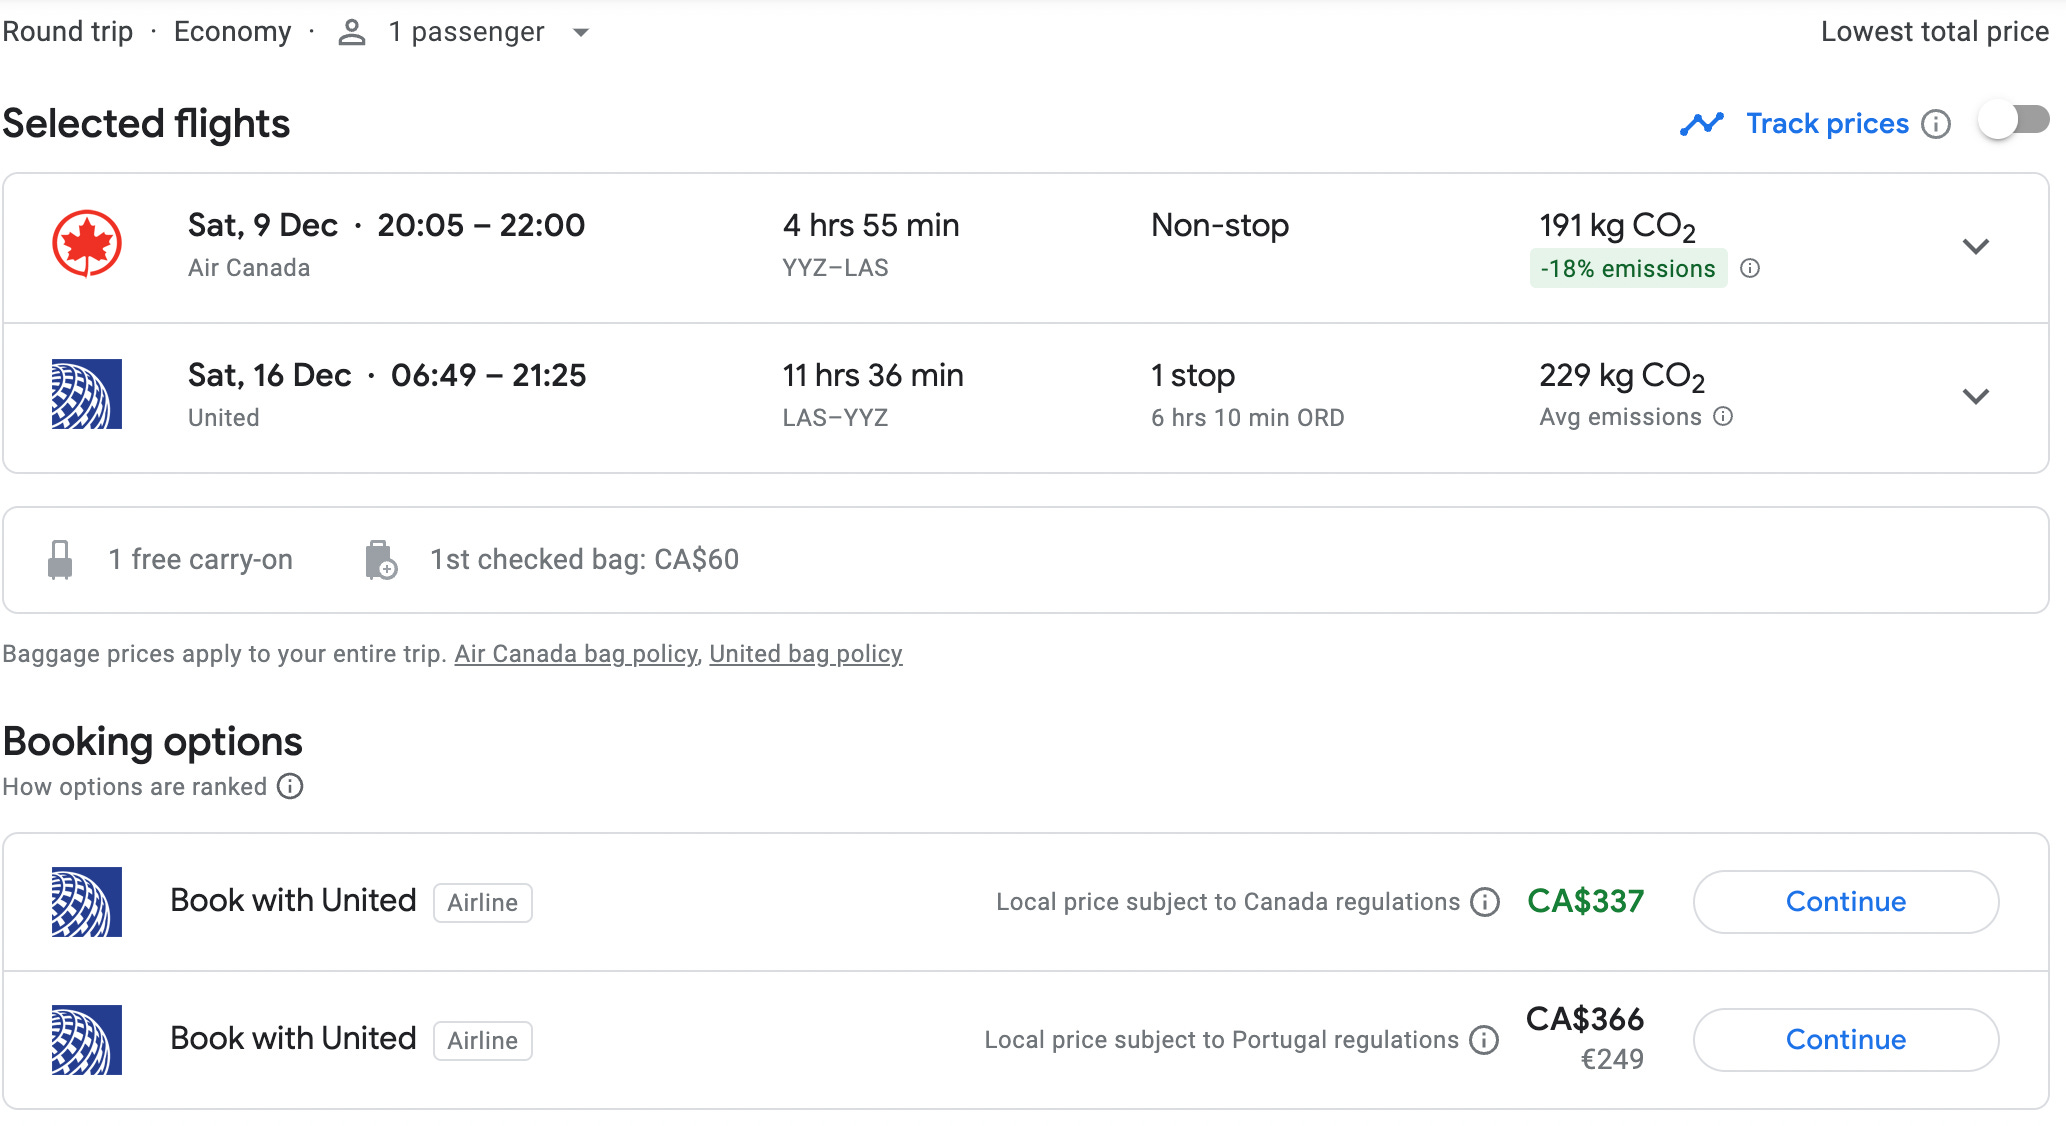Screen dimensions: 2066x1126
Task: Click the Air Canada maple leaf logo
Action: 87,243
